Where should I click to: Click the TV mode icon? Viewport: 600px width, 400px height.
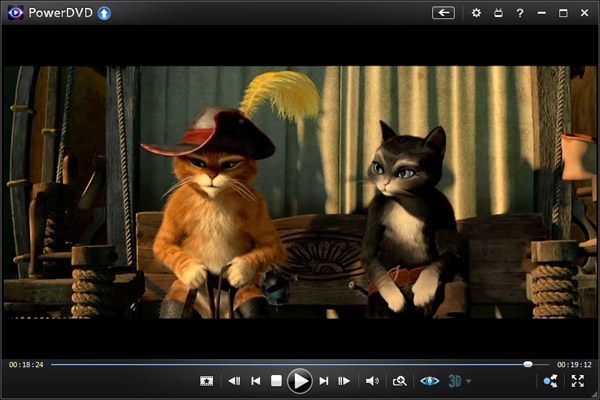click(x=498, y=13)
